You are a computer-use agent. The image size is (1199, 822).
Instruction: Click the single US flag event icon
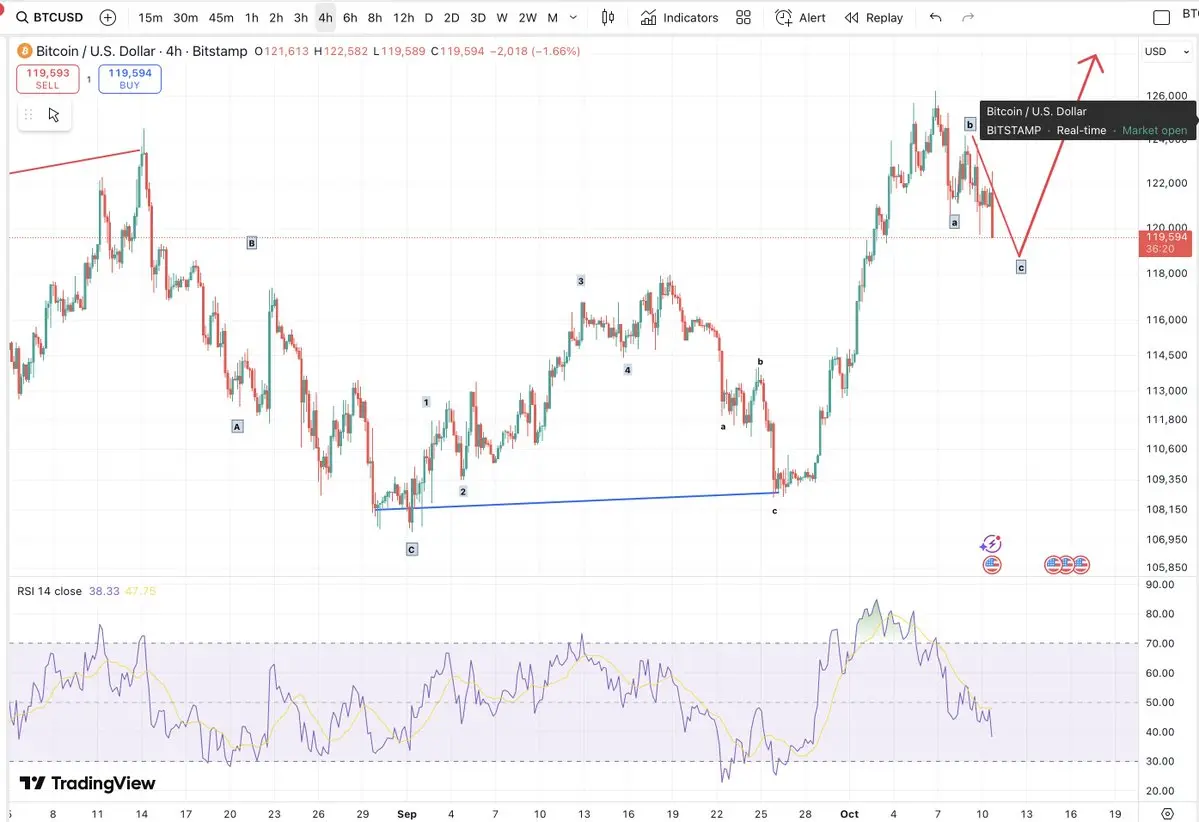click(x=992, y=565)
